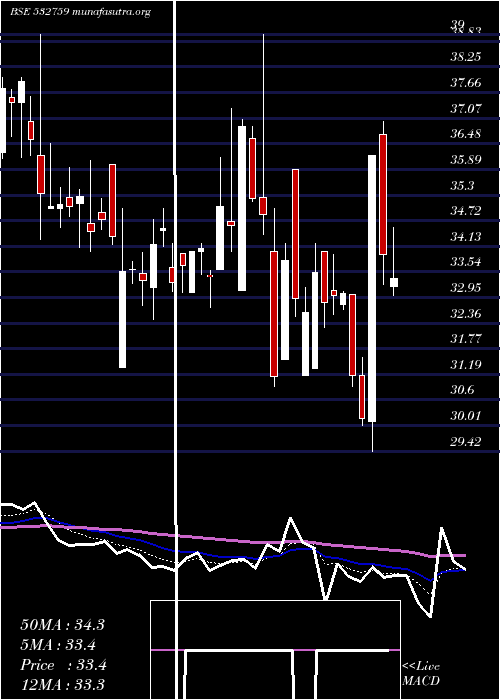Image resolution: width=500 pixels, height=700 pixels.
Task: Select the 31.77 price axis label
Action: click(466, 339)
